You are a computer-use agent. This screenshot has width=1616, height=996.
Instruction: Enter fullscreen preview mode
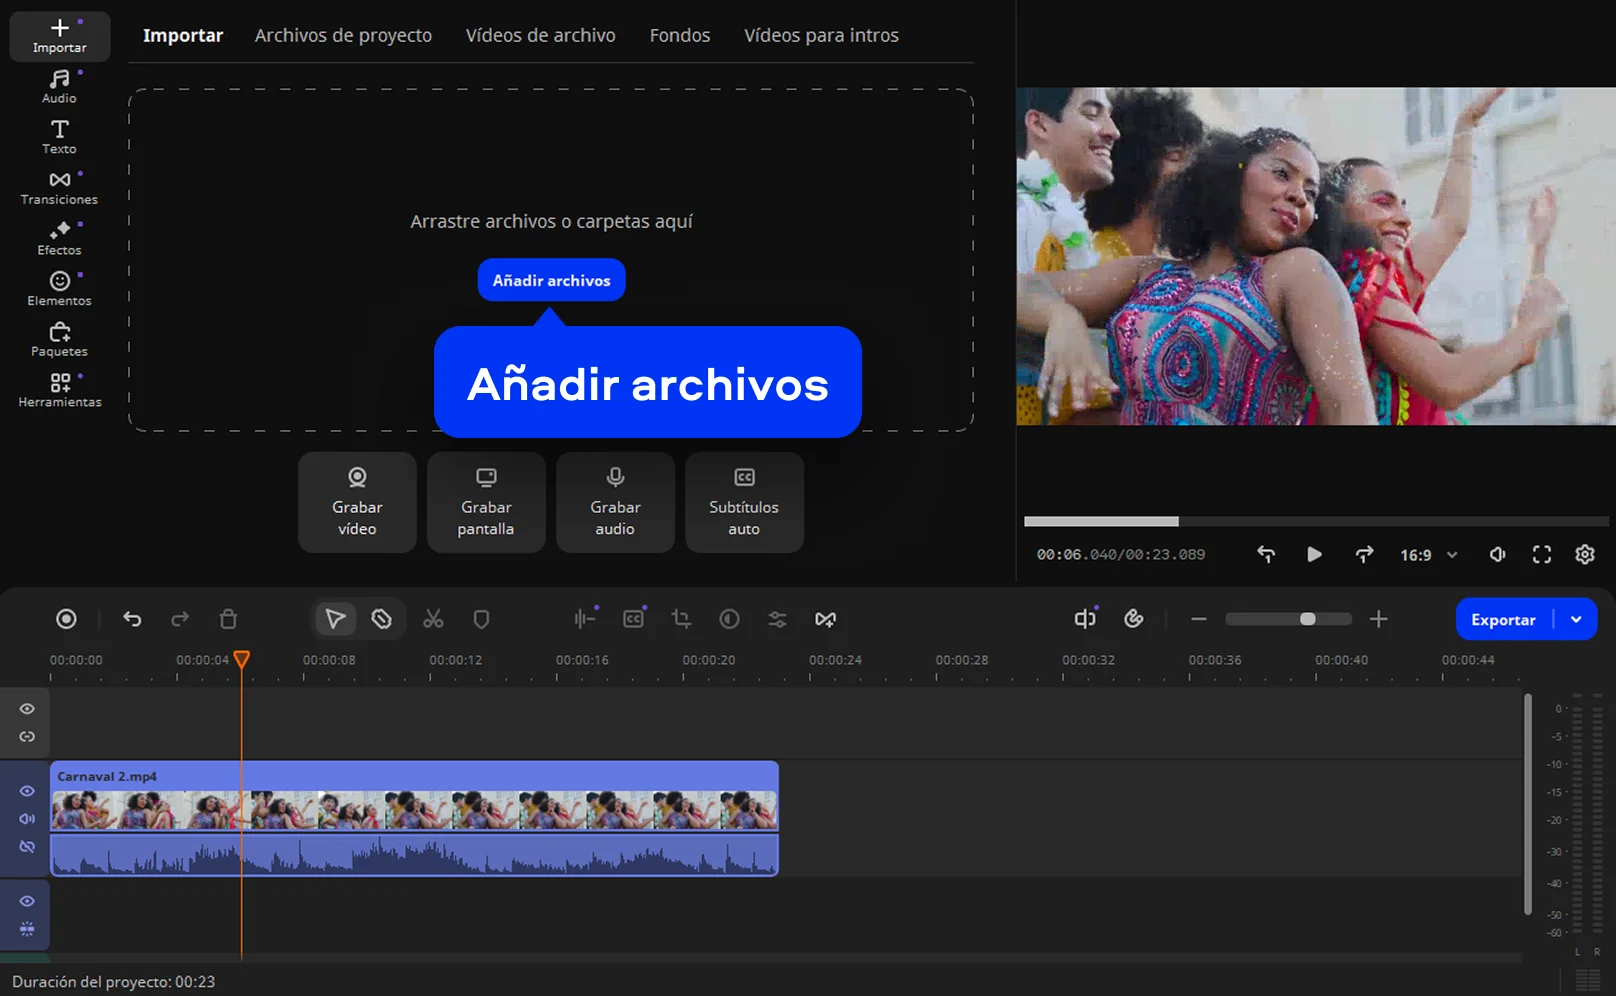click(x=1541, y=554)
